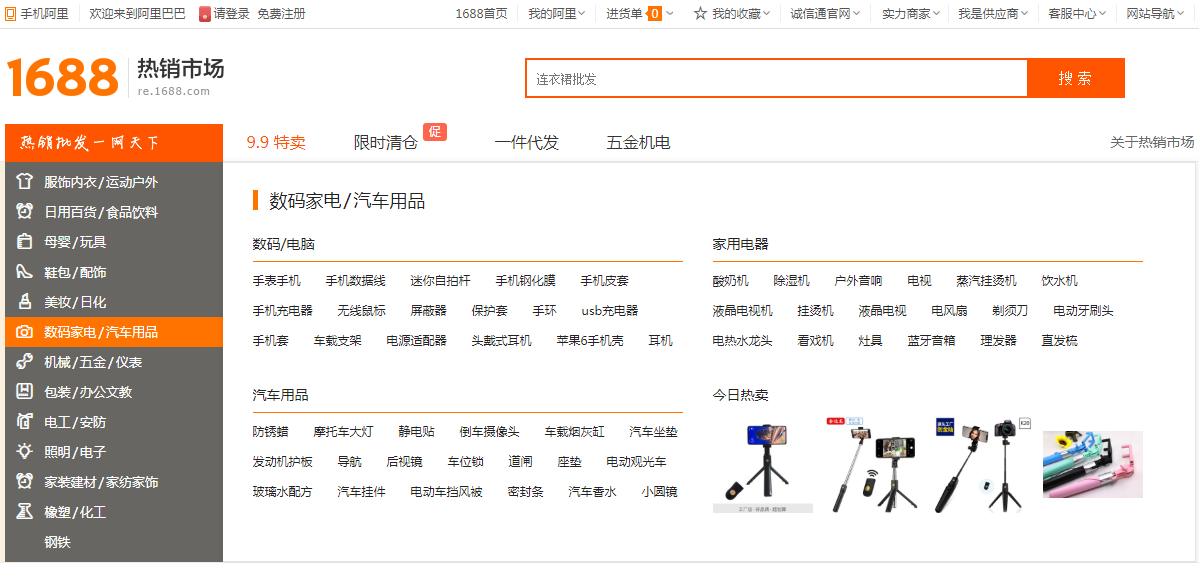This screenshot has height=563, width=1199.
Task: Click the 无线鼠标 link
Action: (362, 311)
